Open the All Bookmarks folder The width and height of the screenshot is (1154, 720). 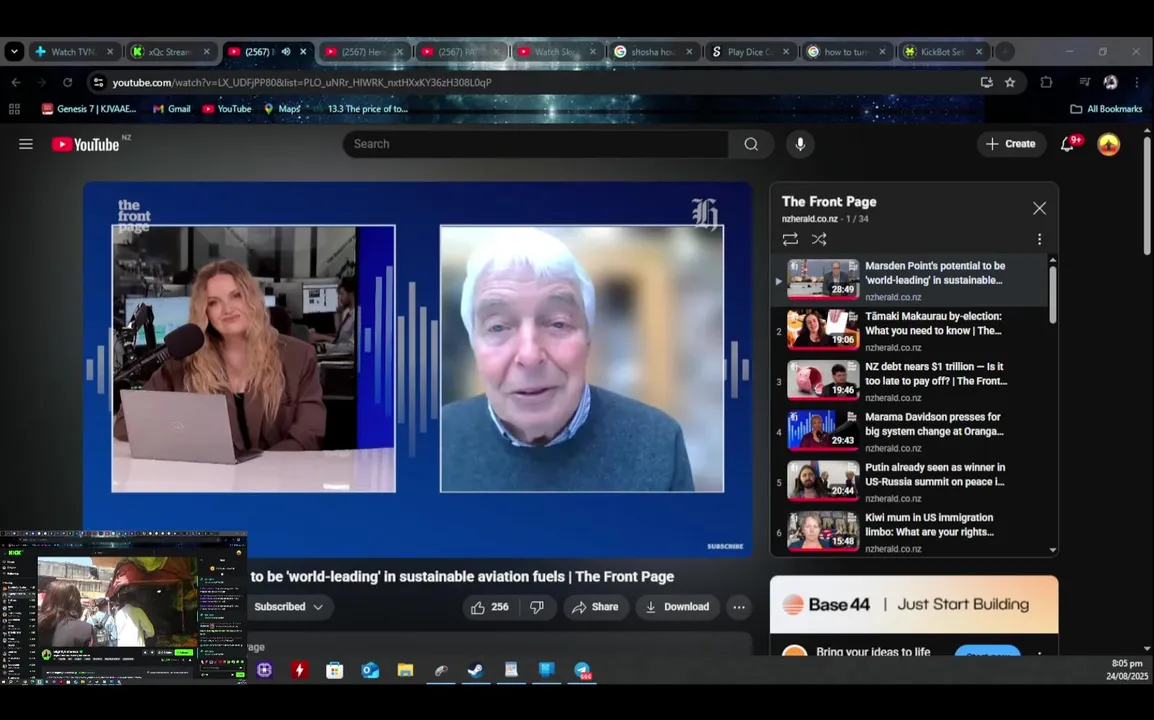(1105, 109)
